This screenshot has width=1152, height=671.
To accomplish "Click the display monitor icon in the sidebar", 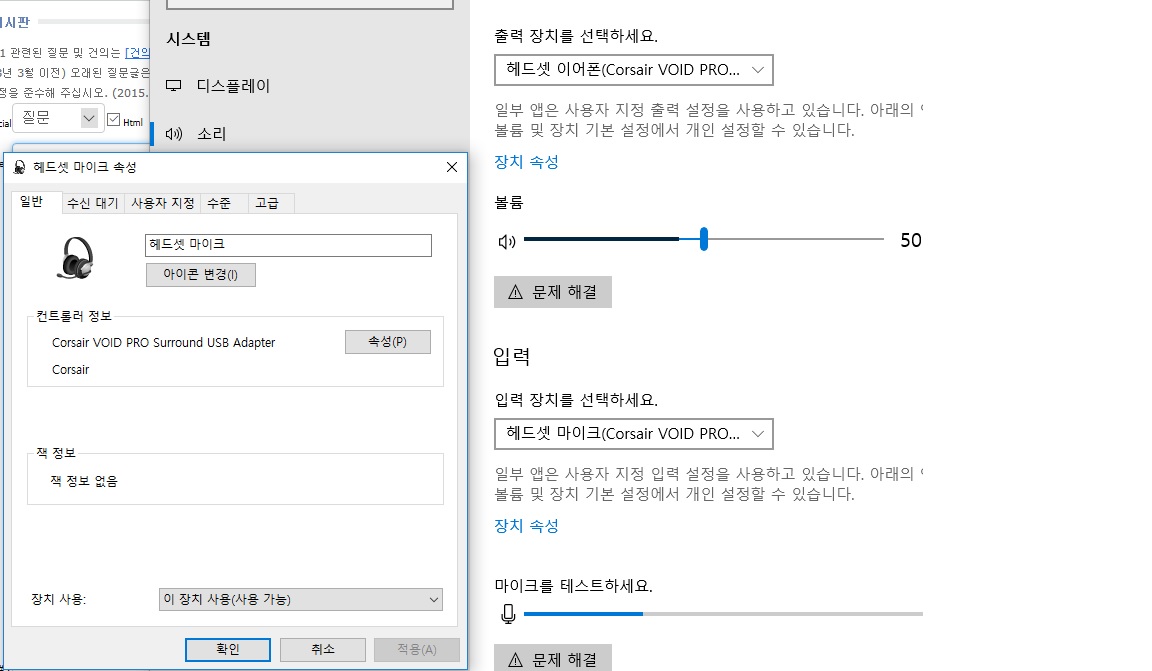I will (x=173, y=86).
